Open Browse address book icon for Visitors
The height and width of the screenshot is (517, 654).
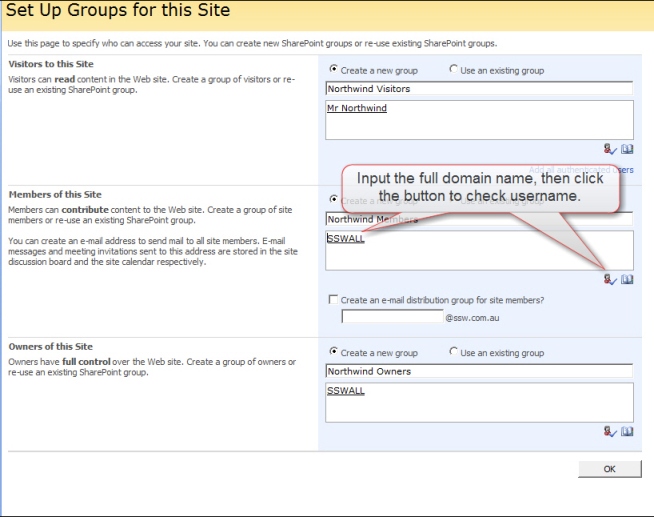[x=627, y=149]
